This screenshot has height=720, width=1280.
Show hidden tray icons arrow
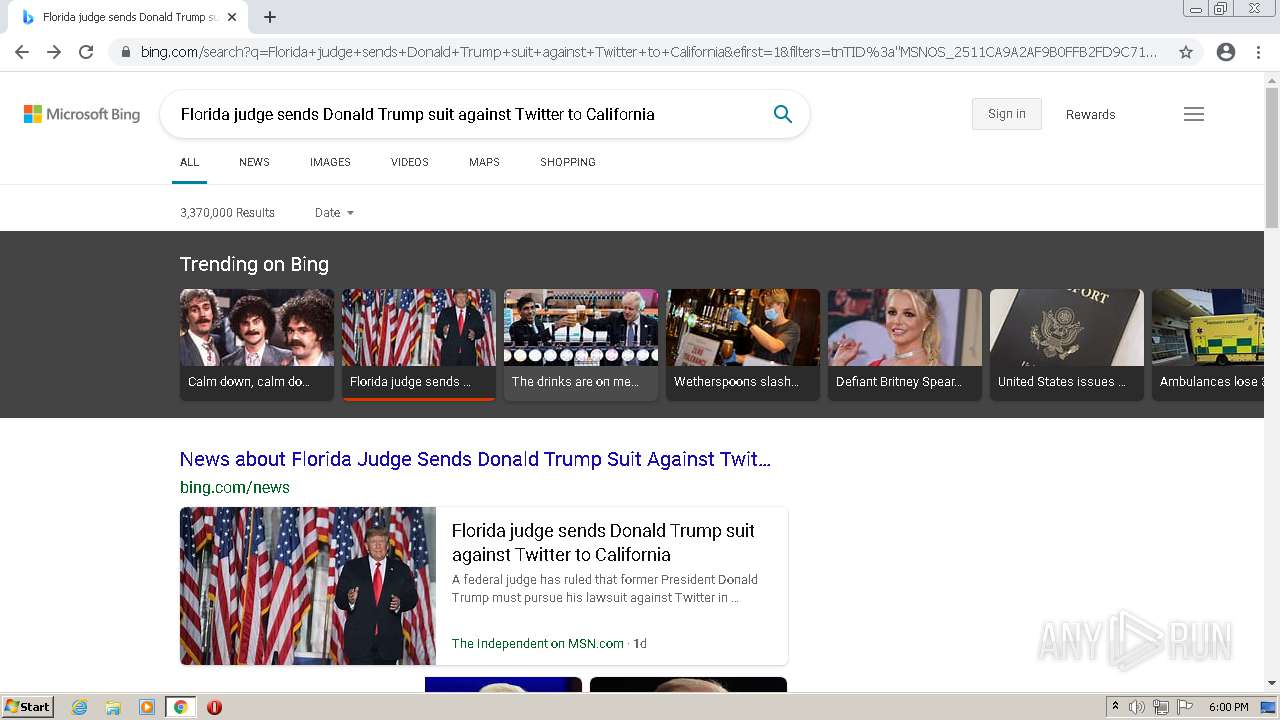1116,707
